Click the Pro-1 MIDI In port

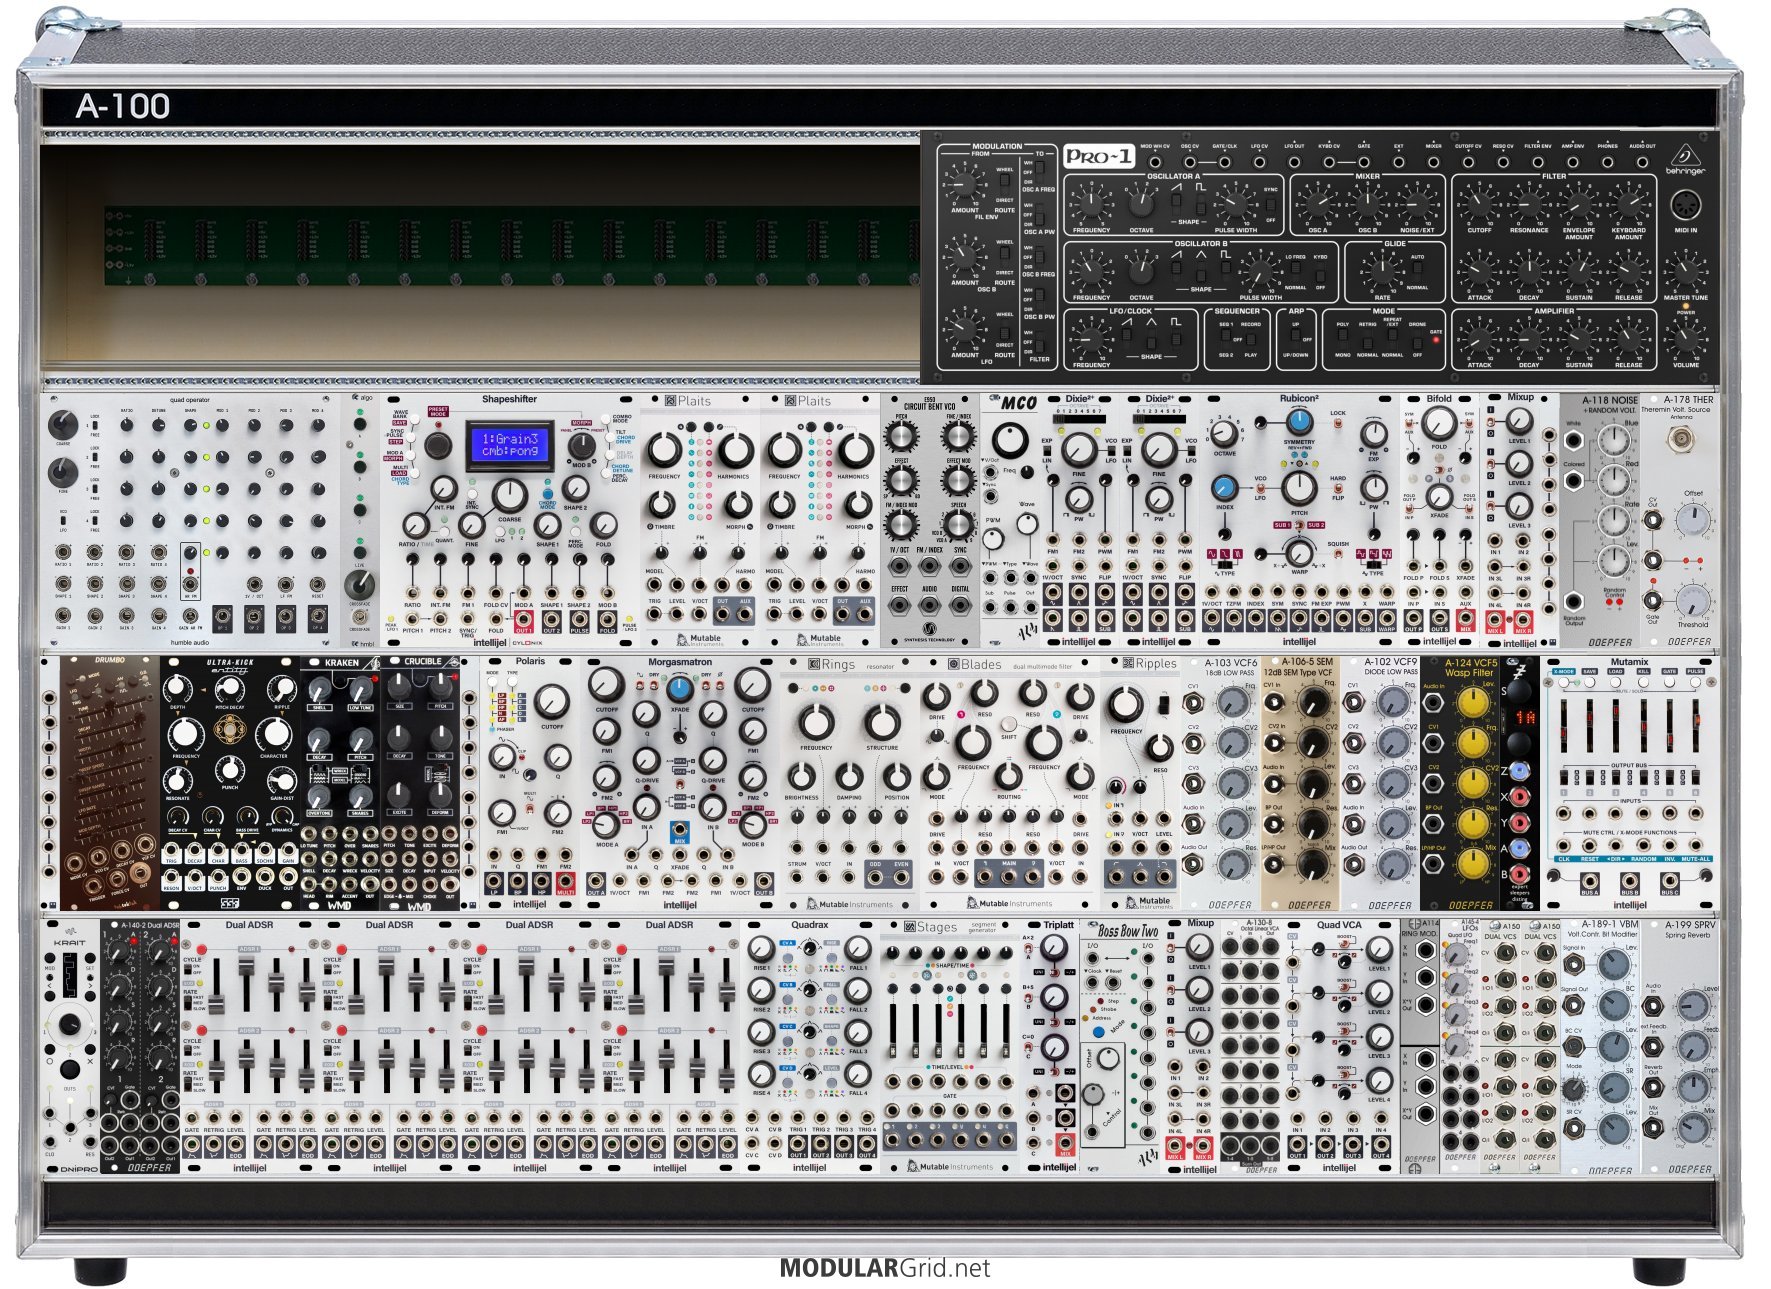(1686, 205)
